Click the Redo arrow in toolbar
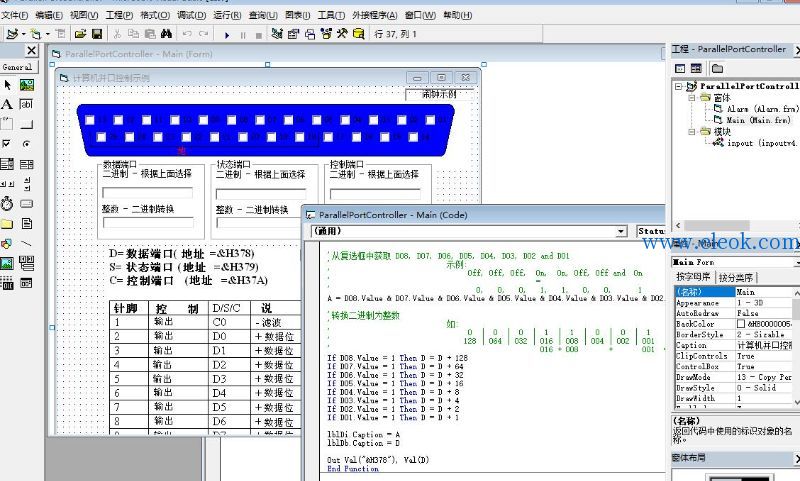Screen dimensions: 800x481 [x=204, y=34]
